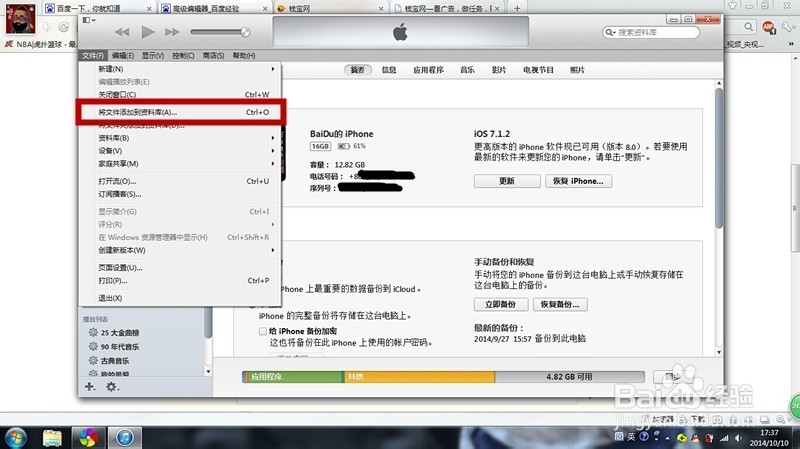Screen dimensions: 800x449
Task: Open File Explorer from the taskbar
Action: 52,438
